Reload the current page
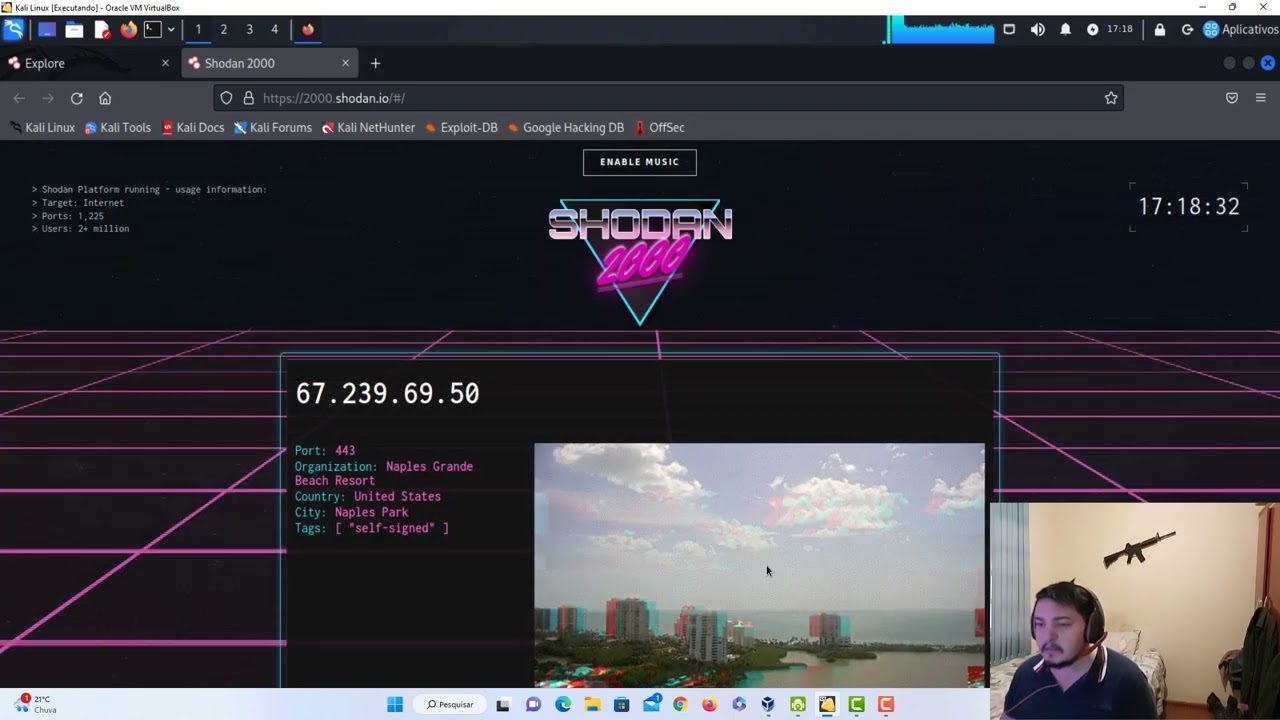The height and width of the screenshot is (720, 1280). [x=76, y=98]
